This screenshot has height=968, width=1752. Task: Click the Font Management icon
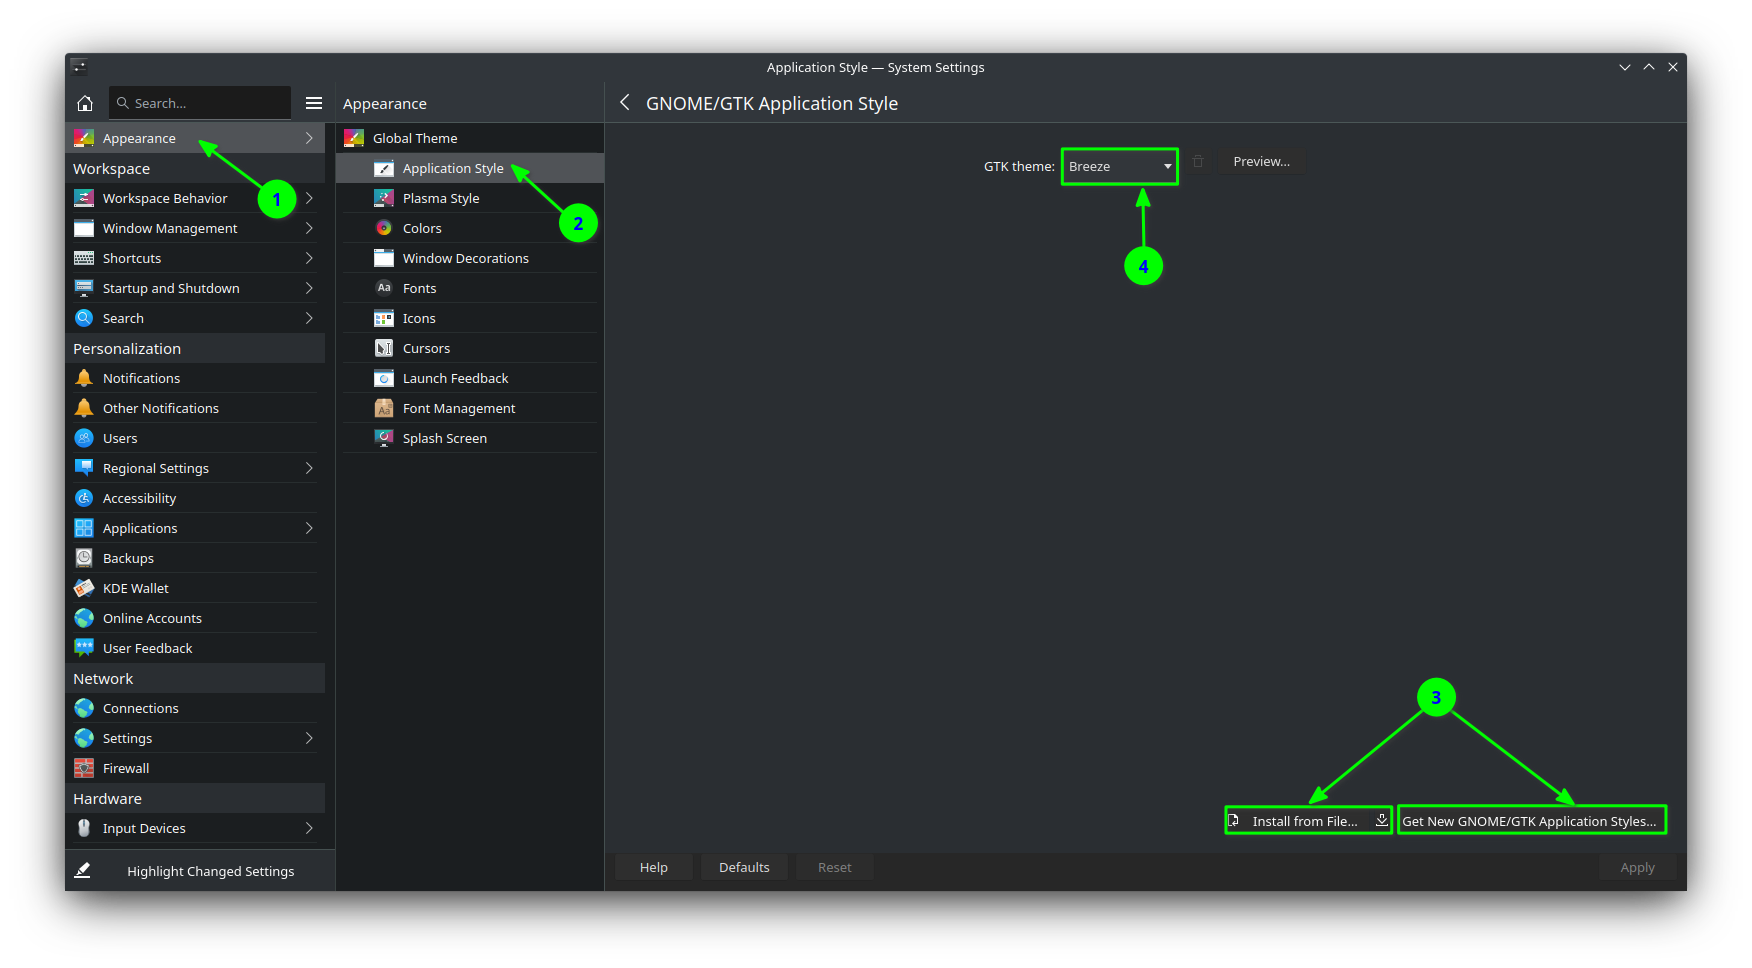384,408
